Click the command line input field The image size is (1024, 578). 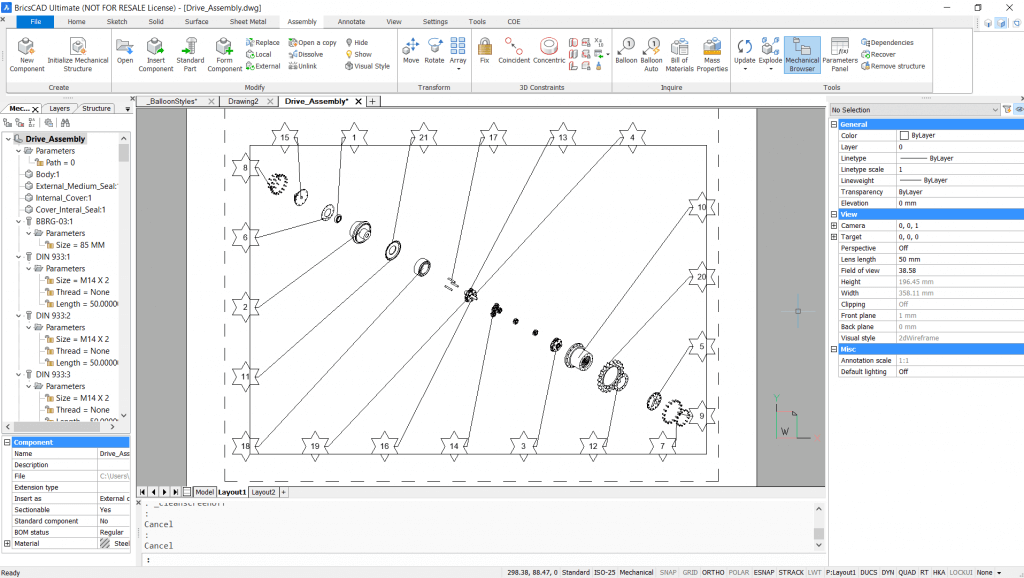pyautogui.click(x=483, y=560)
